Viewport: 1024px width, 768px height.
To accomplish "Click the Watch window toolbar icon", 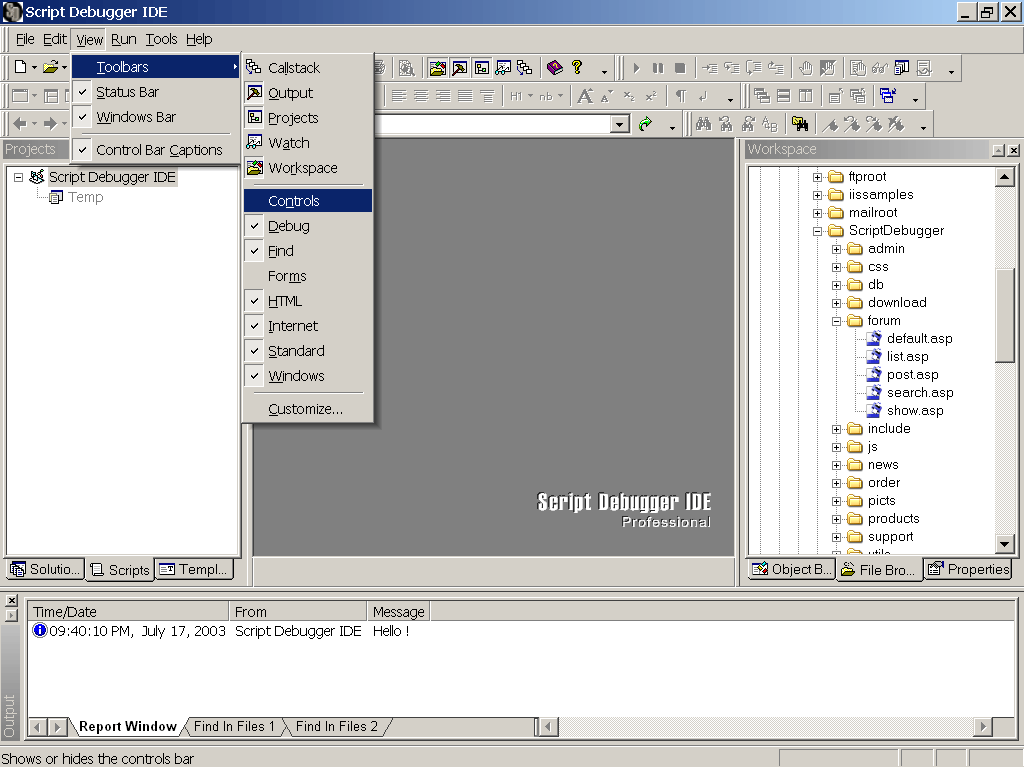I will click(x=504, y=68).
